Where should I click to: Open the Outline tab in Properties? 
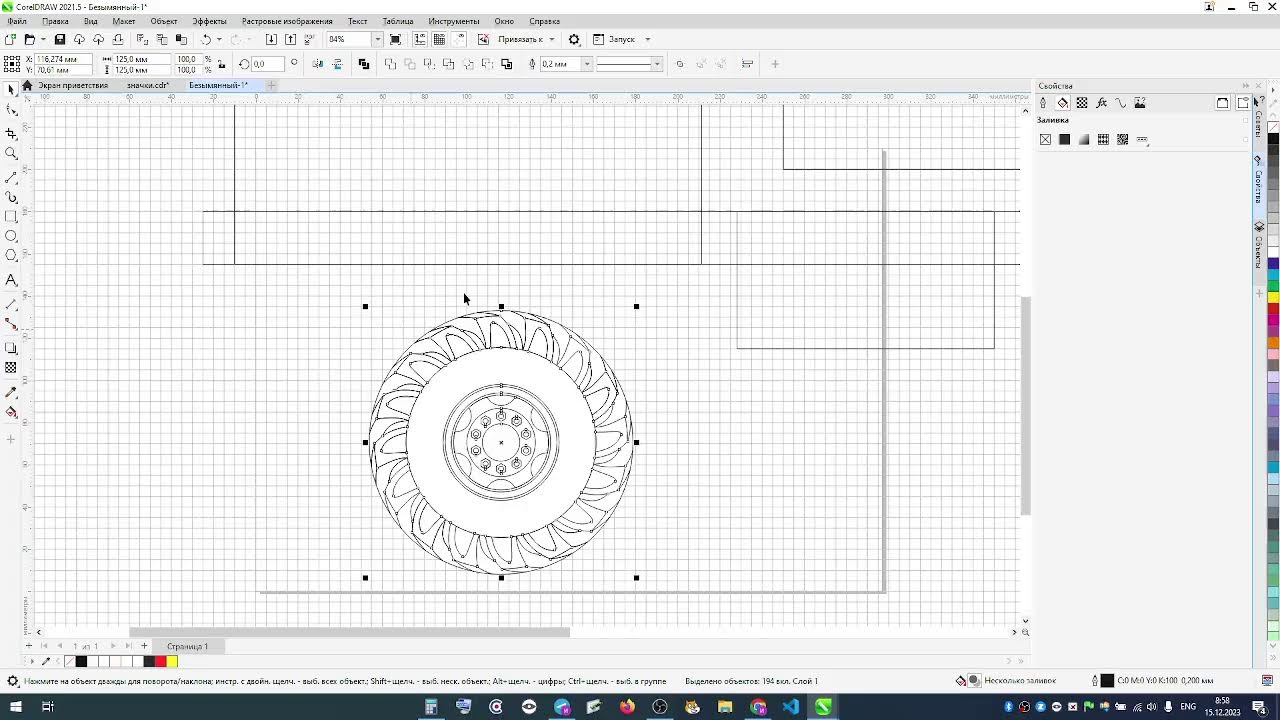(x=1043, y=103)
